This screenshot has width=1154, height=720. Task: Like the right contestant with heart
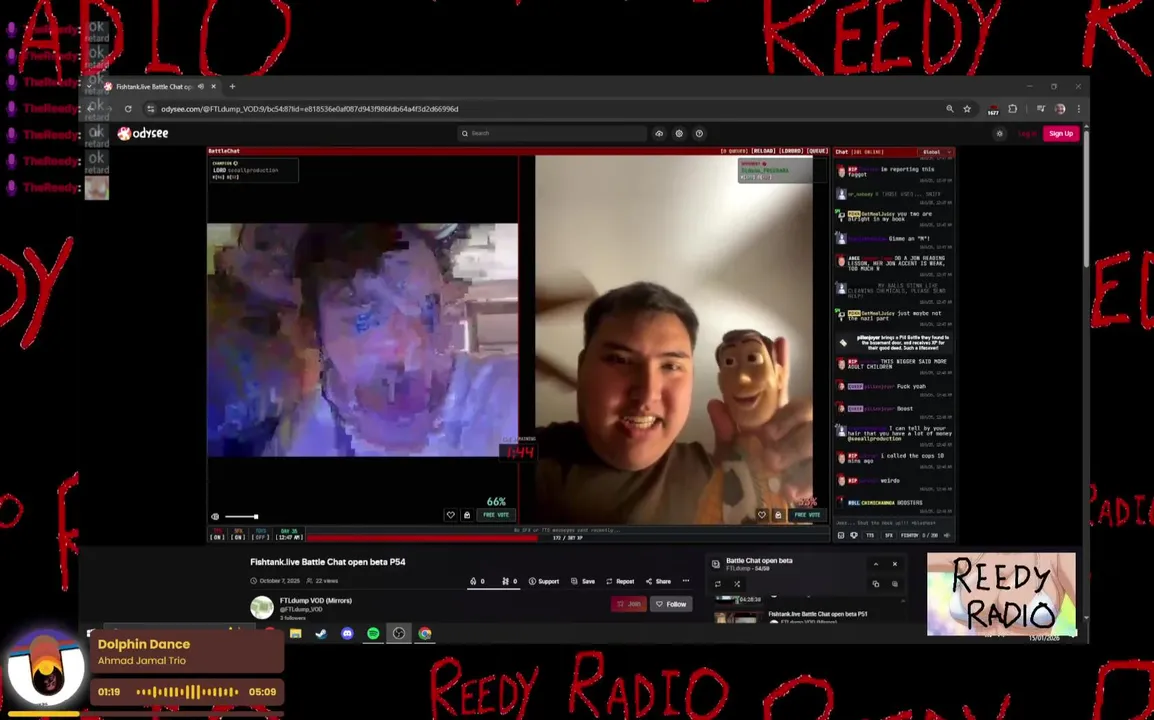762,515
